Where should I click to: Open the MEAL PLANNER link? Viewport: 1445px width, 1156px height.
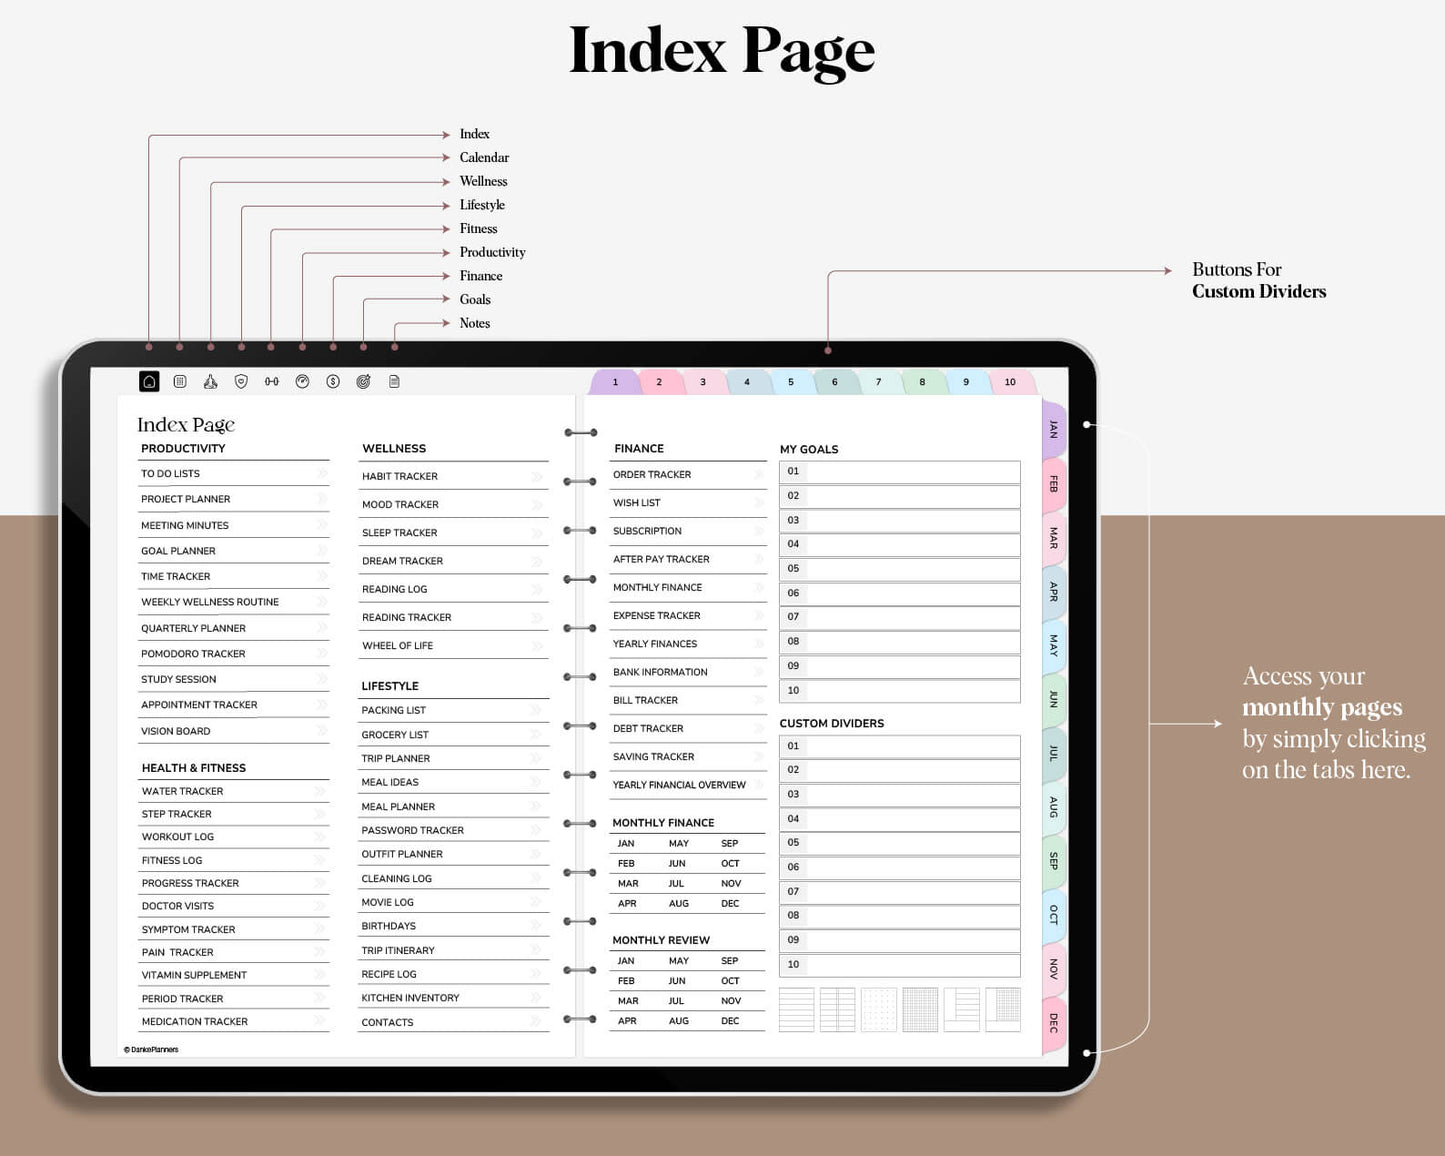398,806
